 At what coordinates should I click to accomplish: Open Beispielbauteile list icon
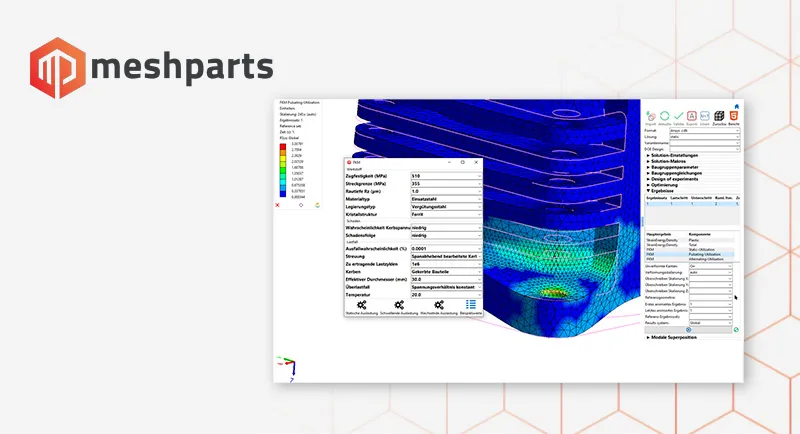[x=471, y=306]
